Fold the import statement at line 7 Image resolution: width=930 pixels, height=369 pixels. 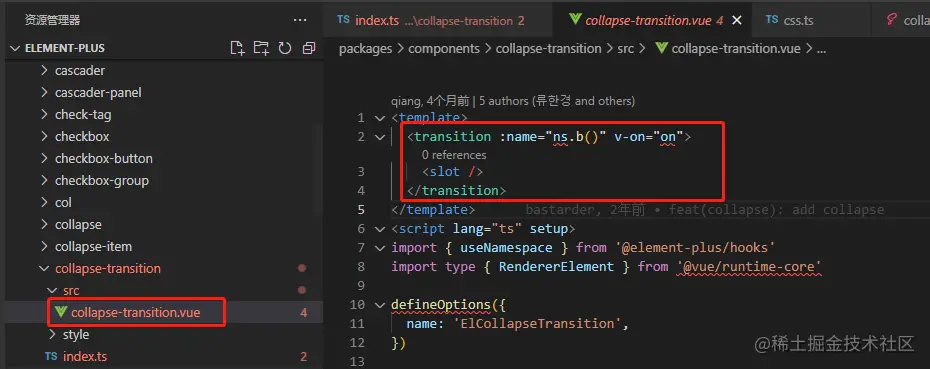point(380,247)
